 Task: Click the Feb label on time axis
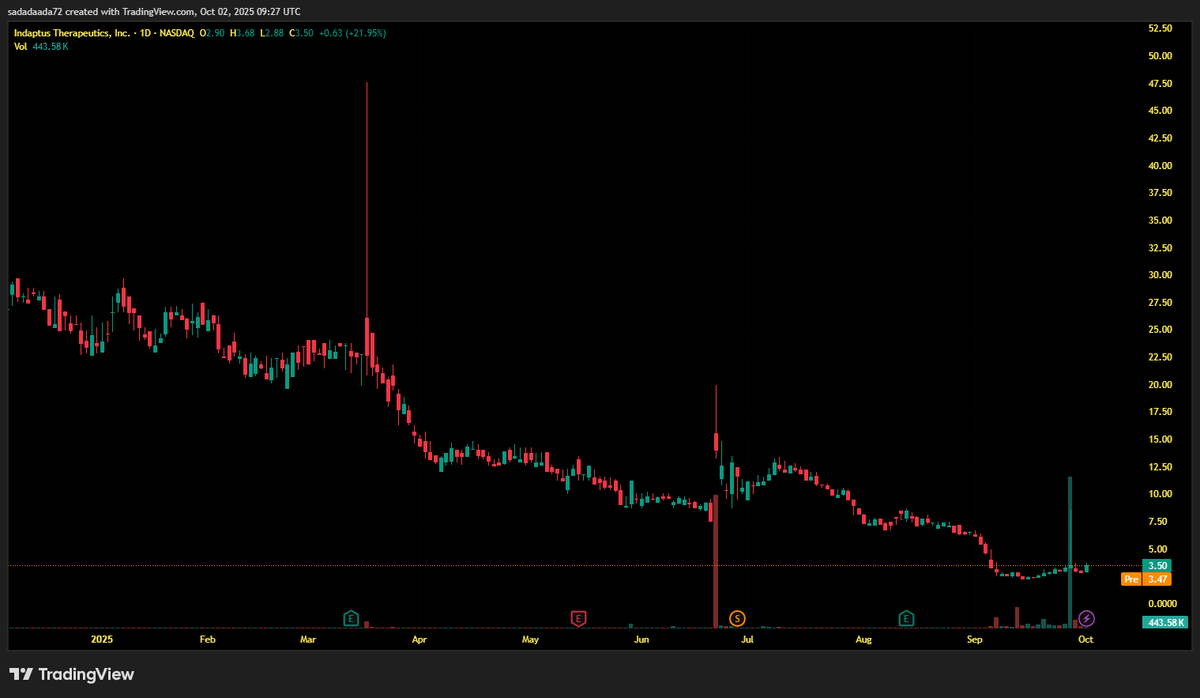coord(207,638)
